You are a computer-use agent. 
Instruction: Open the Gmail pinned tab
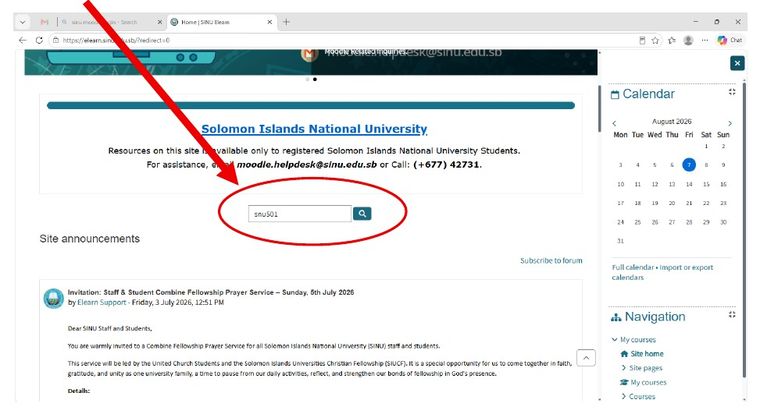45,22
